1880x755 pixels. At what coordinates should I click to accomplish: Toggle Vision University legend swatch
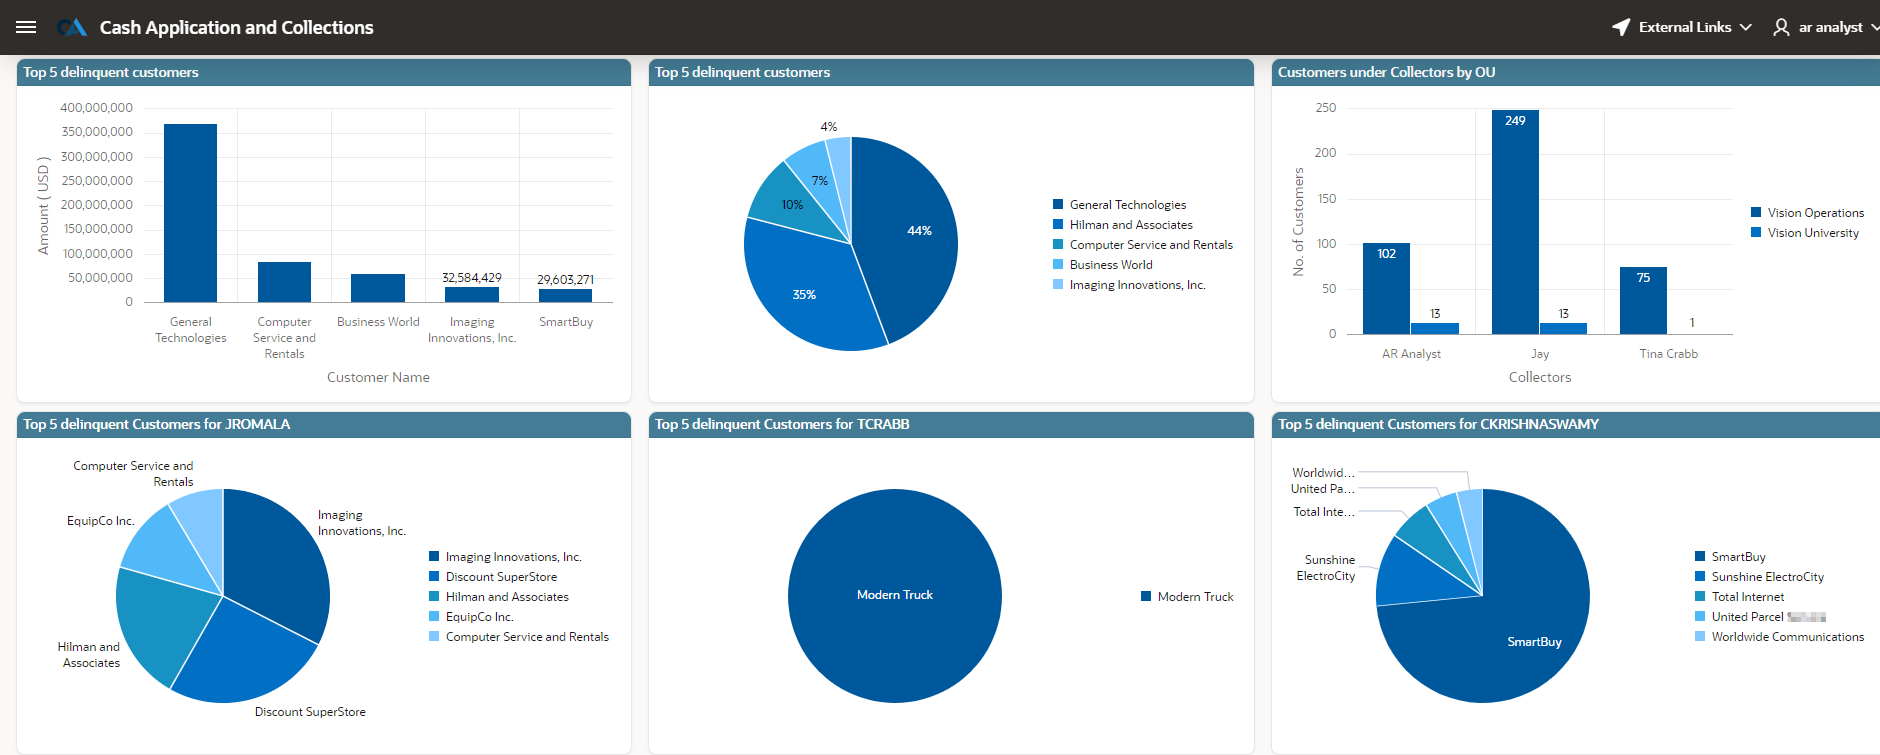[1756, 232]
